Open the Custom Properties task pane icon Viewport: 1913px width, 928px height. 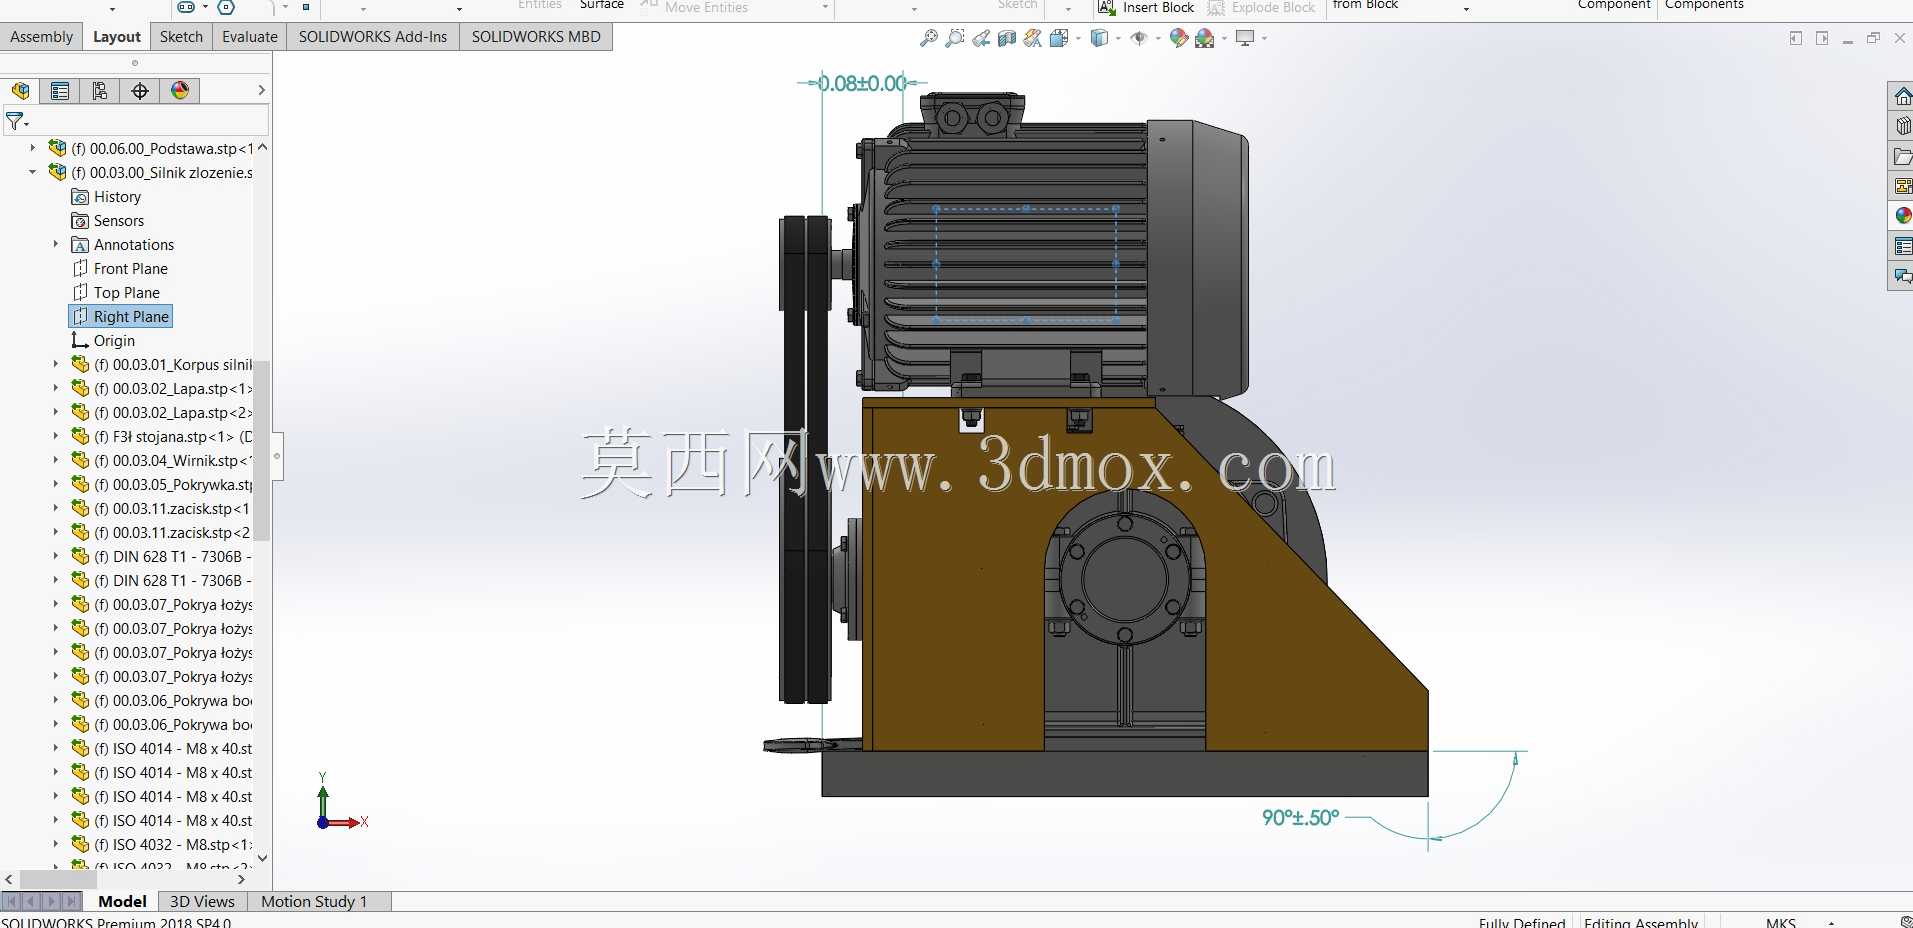click(1902, 246)
